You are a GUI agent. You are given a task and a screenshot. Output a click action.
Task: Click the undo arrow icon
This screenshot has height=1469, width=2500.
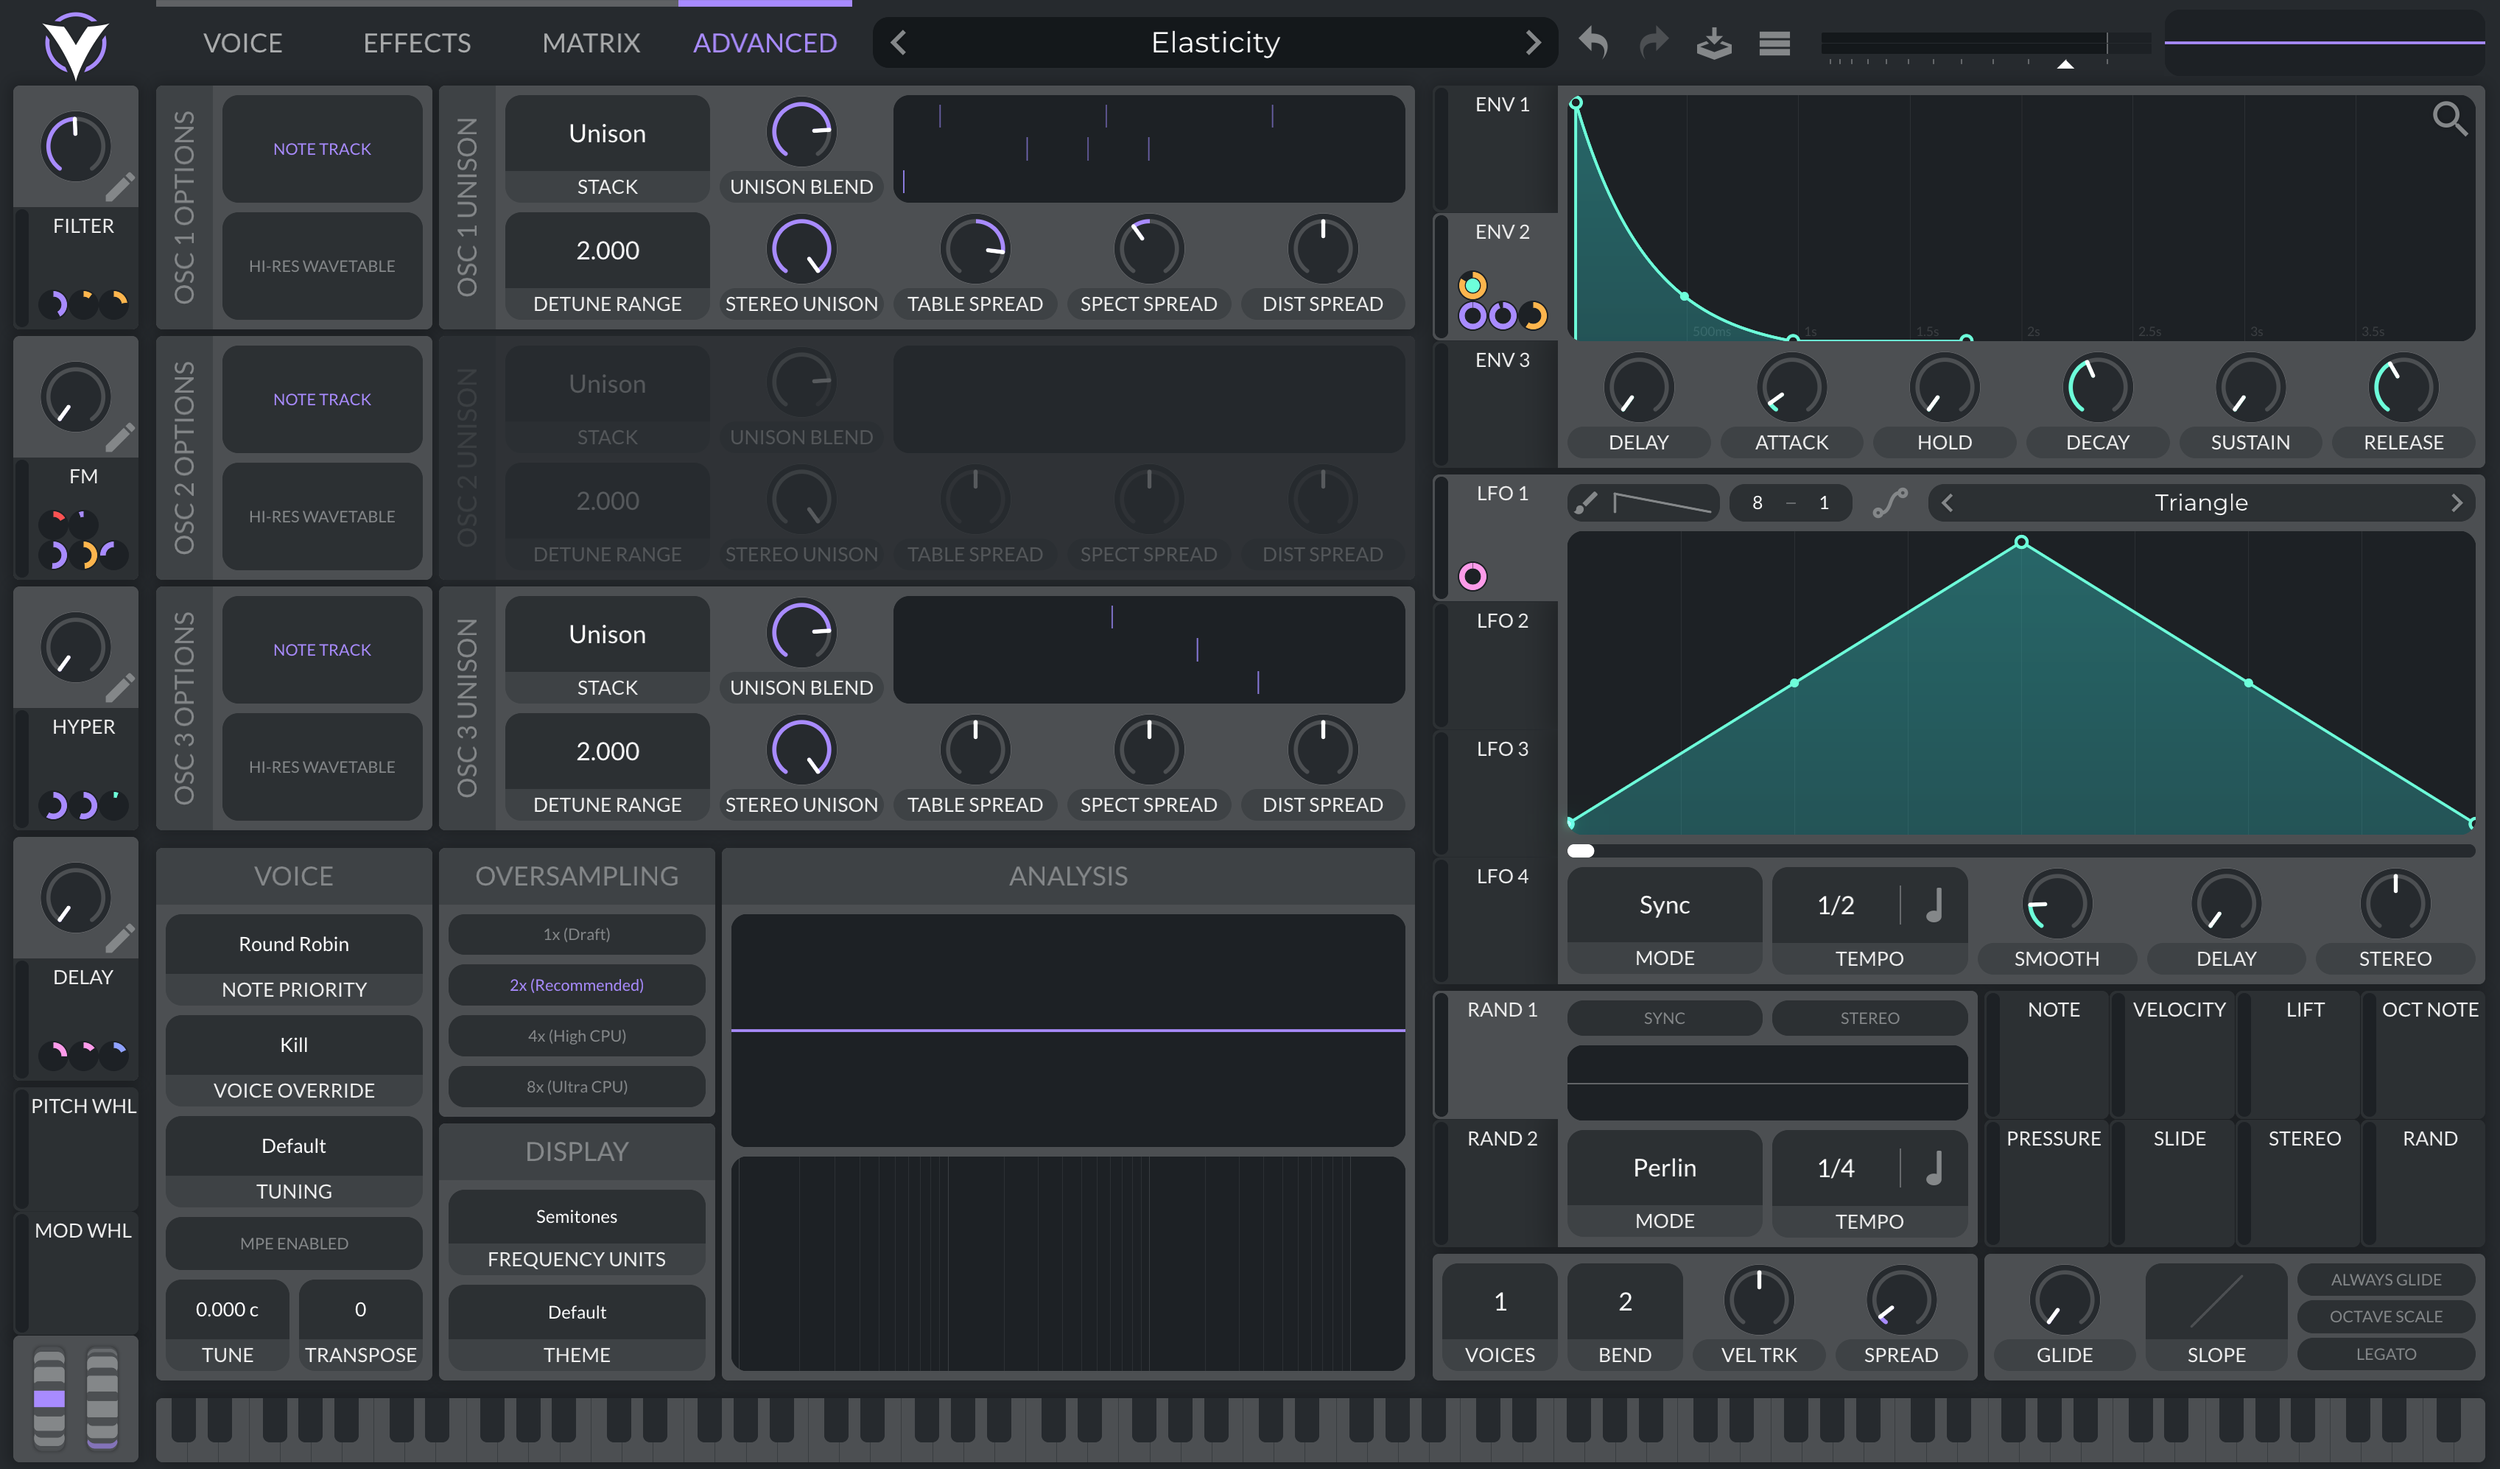point(1593,43)
